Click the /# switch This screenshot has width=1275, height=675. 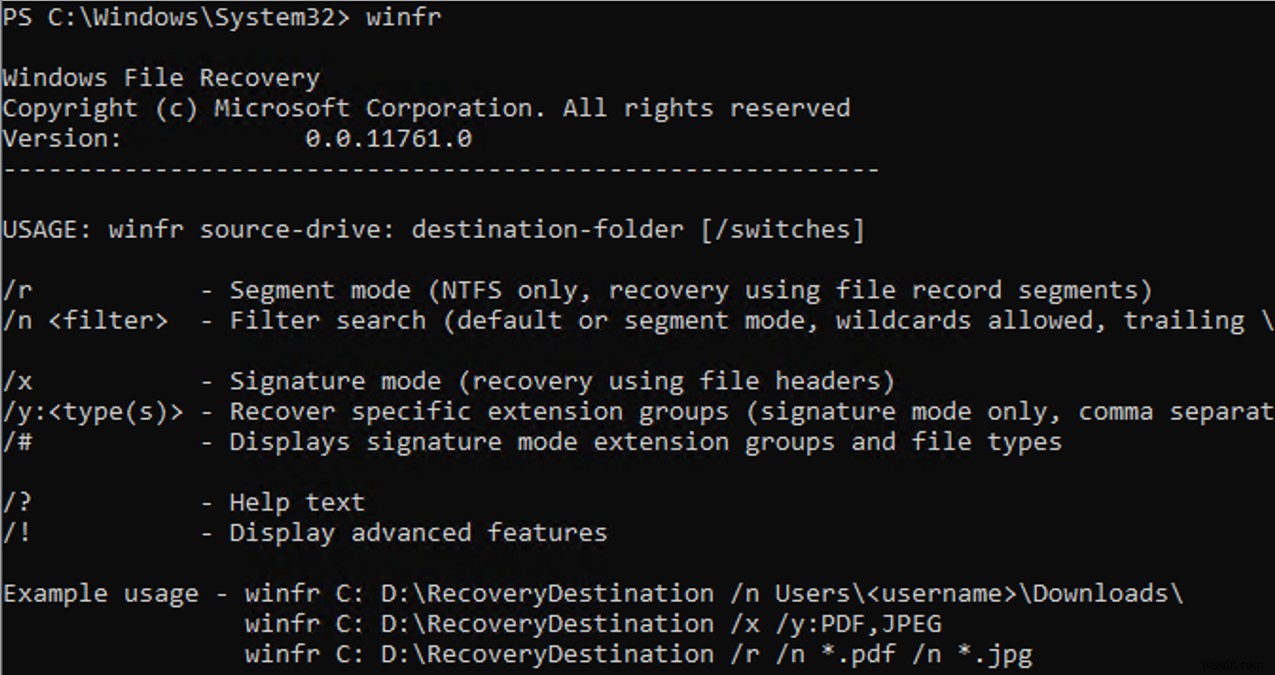(18, 442)
